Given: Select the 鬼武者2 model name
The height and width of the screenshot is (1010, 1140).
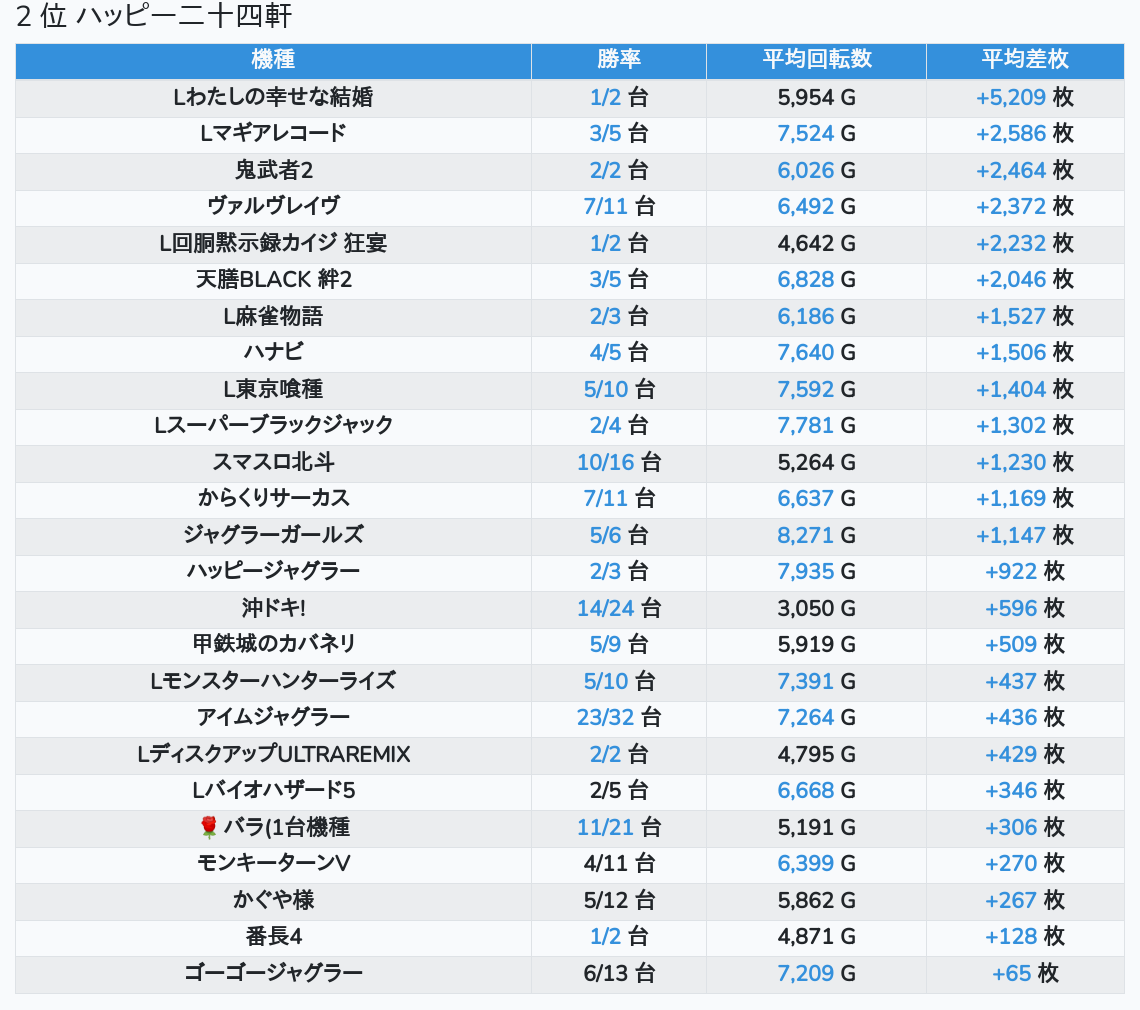Looking at the screenshot, I should (273, 170).
